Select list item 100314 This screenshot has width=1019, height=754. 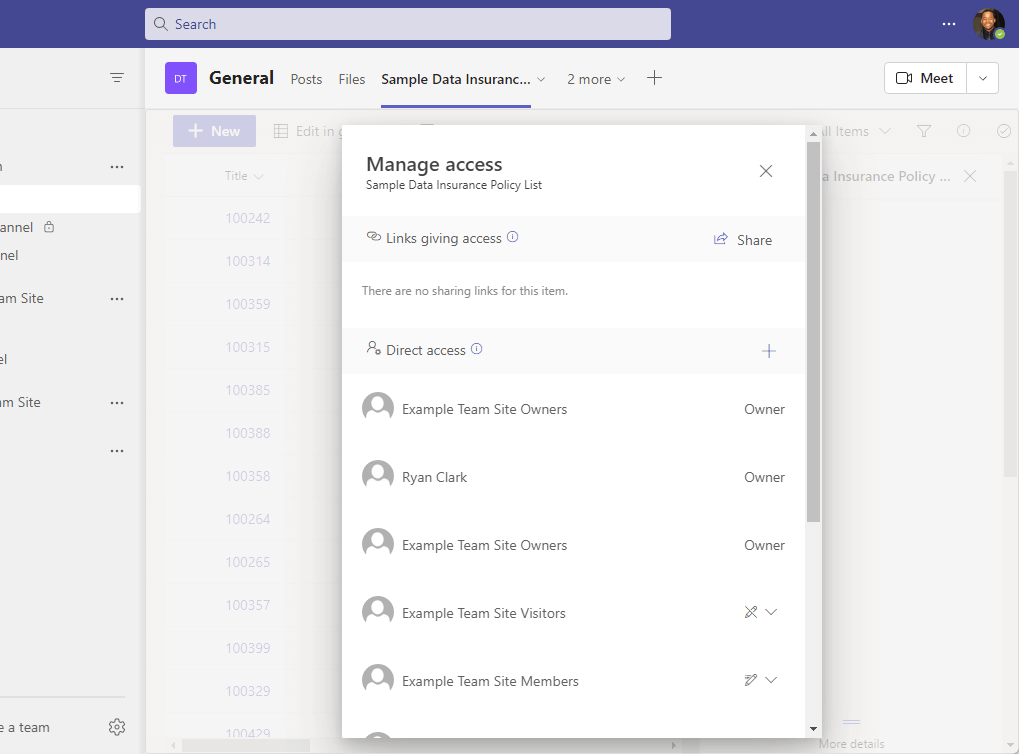click(x=248, y=261)
